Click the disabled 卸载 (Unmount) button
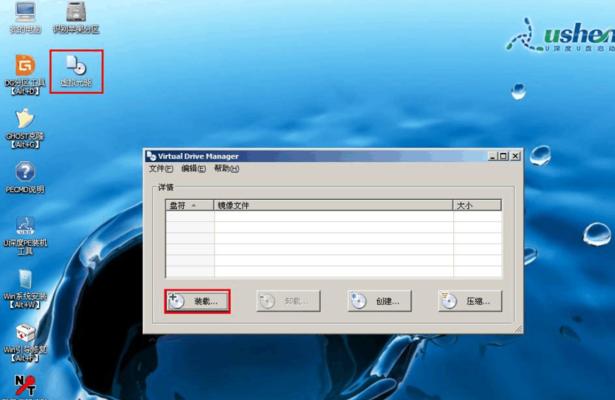Viewport: 615px width, 400px height. [288, 301]
